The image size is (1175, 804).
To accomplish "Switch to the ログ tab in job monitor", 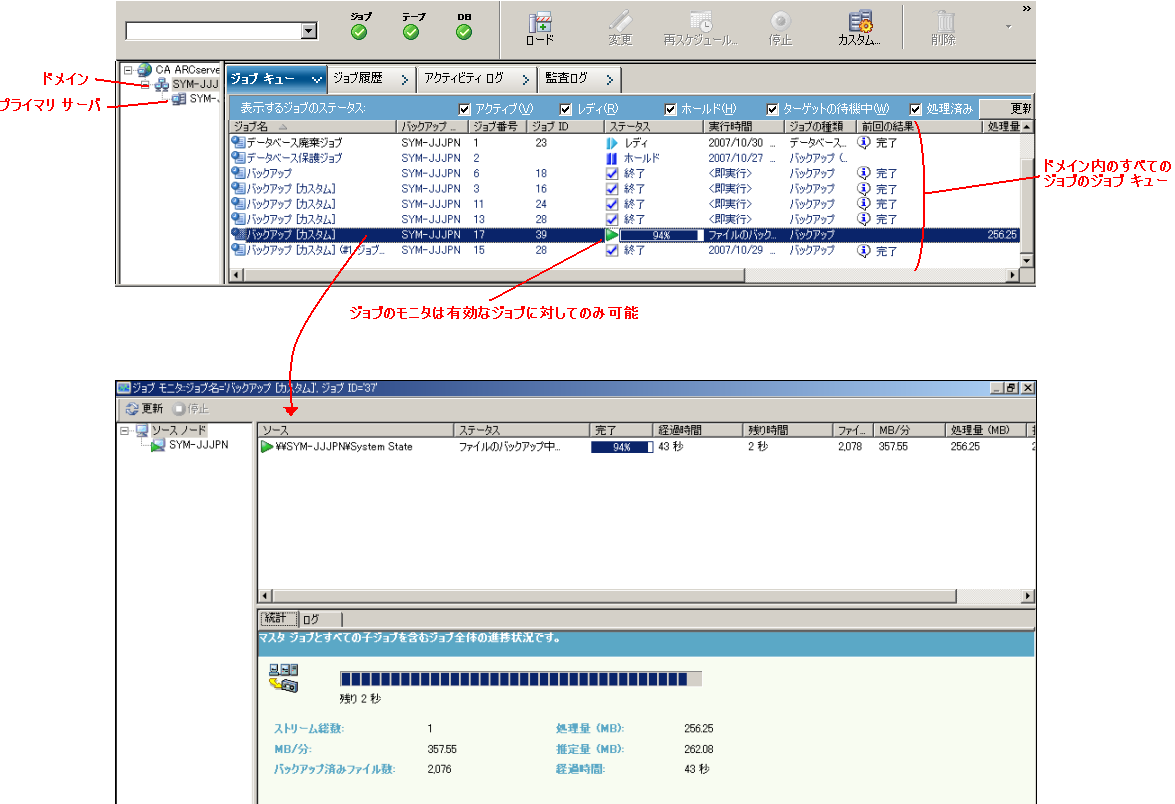I will pyautogui.click(x=311, y=619).
